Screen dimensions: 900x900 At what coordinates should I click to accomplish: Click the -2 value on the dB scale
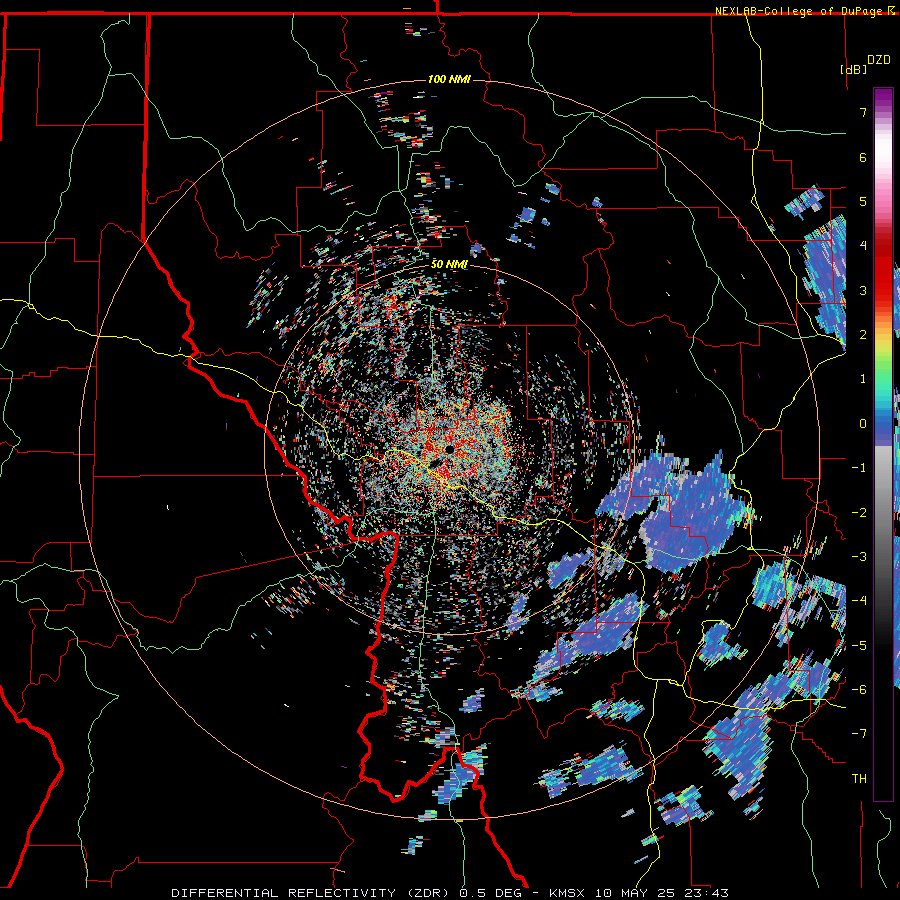[x=859, y=512]
